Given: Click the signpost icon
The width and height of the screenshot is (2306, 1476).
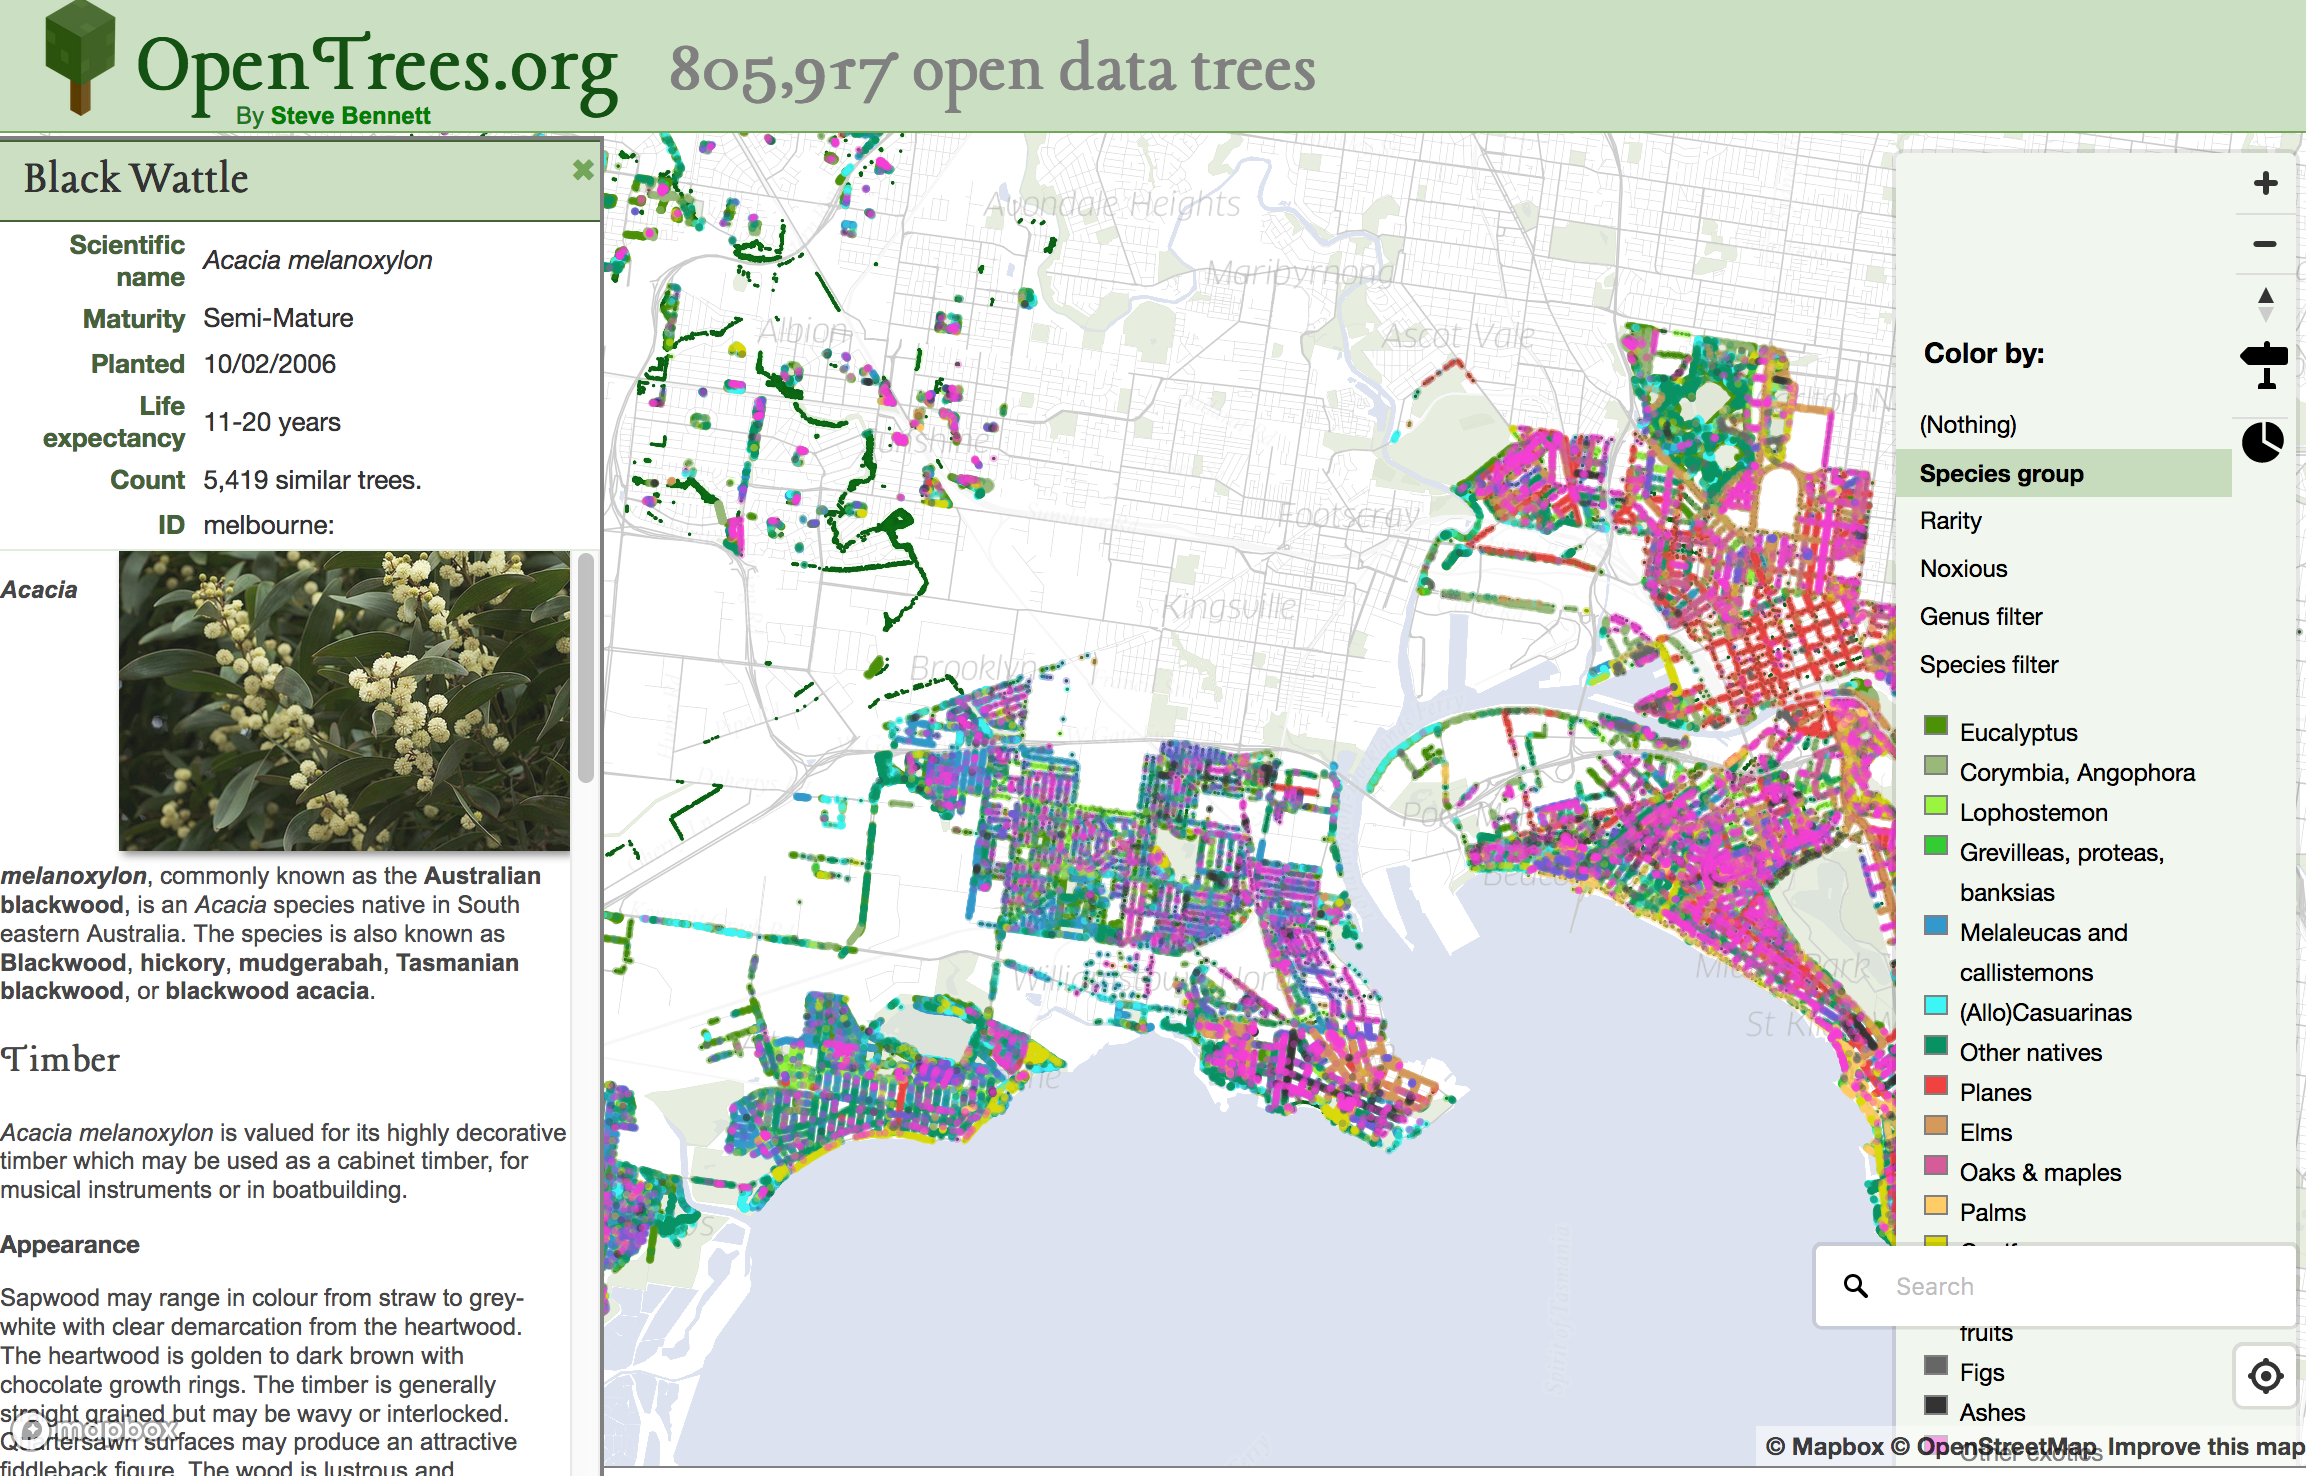Looking at the screenshot, I should click(2265, 365).
